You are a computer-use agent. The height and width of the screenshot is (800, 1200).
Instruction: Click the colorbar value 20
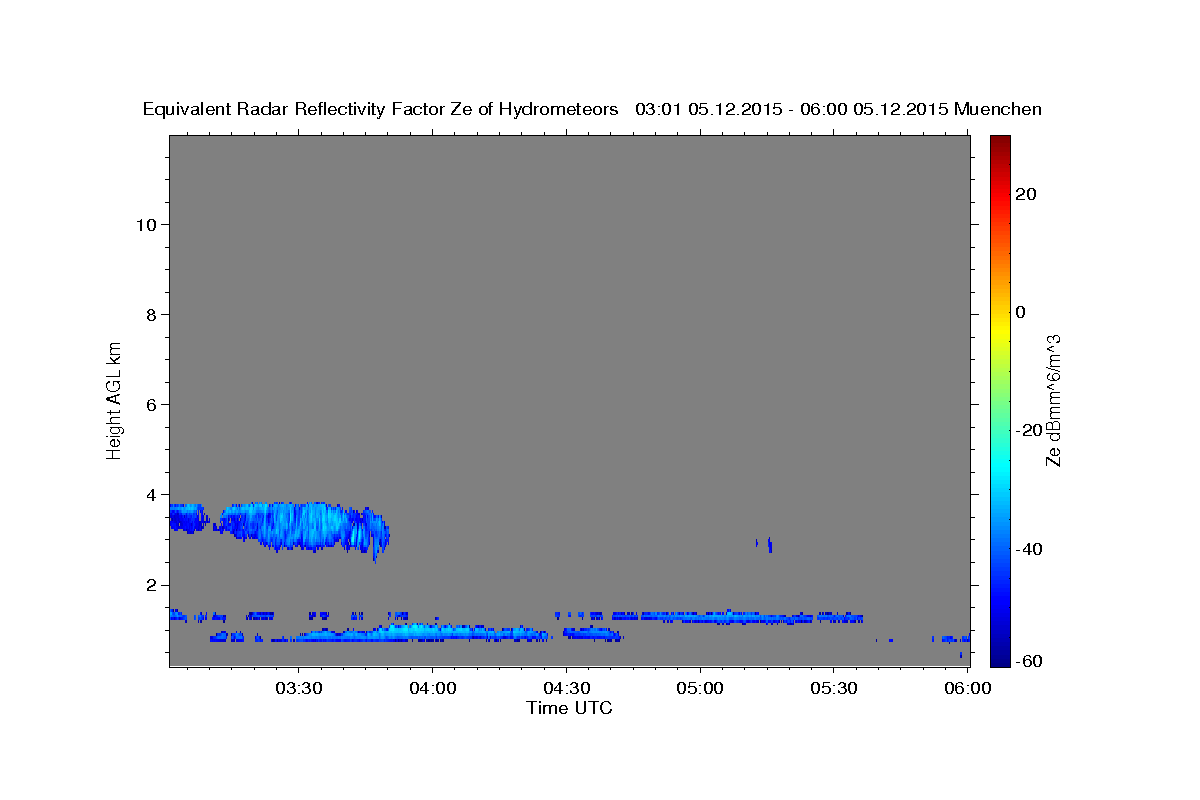(x=1026, y=194)
